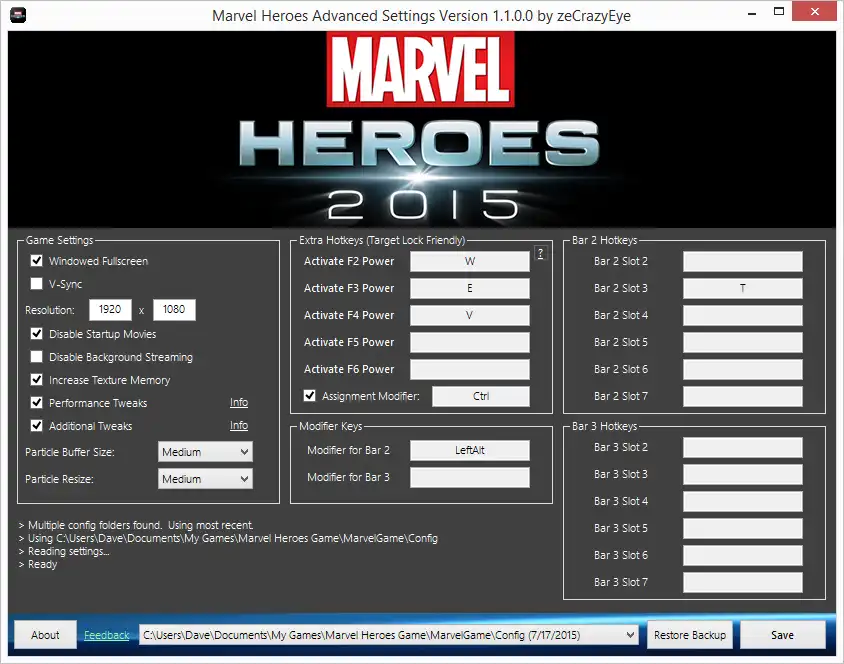
Task: Click the resolution height field 1080
Action: pyautogui.click(x=174, y=309)
